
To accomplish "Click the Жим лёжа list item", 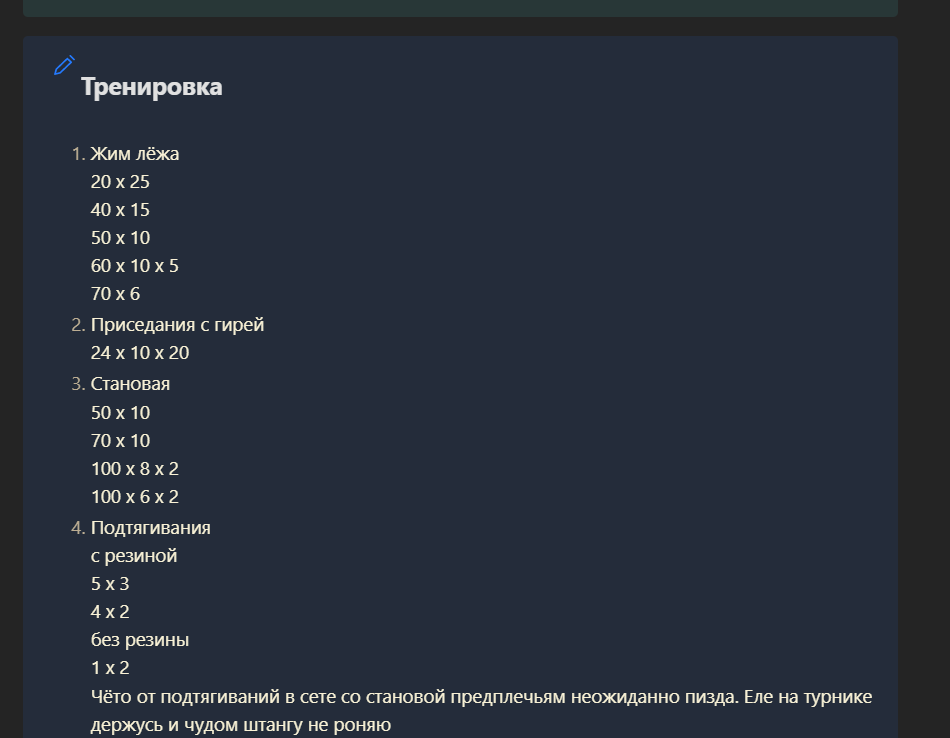I will coord(135,154).
